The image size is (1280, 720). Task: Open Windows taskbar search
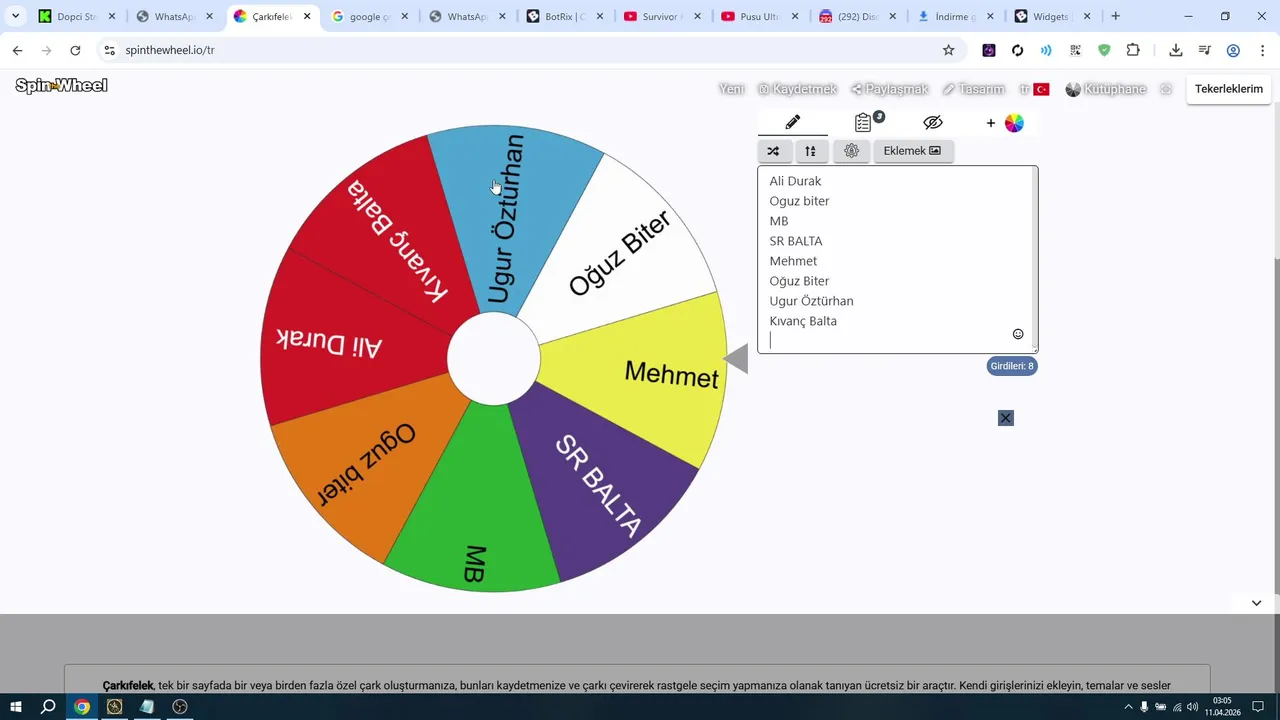point(48,706)
